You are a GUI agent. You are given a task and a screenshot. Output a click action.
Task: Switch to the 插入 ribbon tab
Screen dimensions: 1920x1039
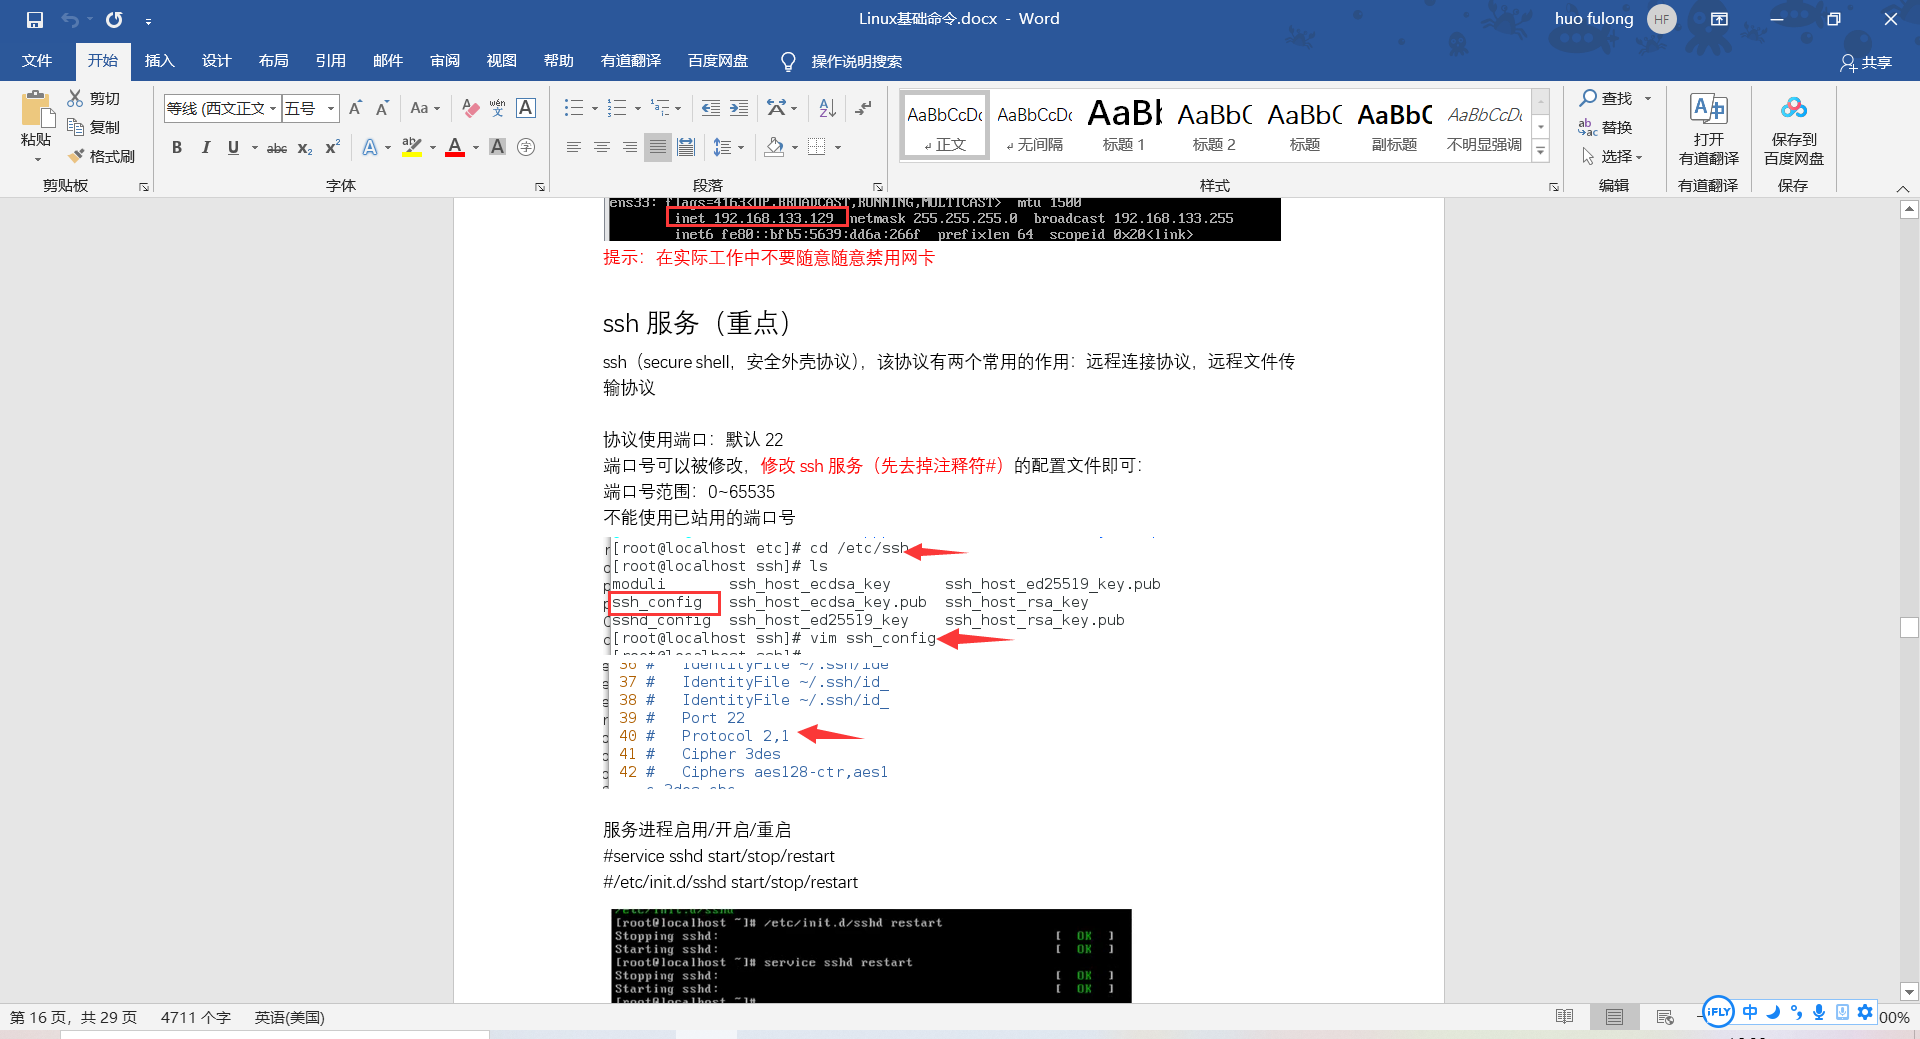click(159, 61)
